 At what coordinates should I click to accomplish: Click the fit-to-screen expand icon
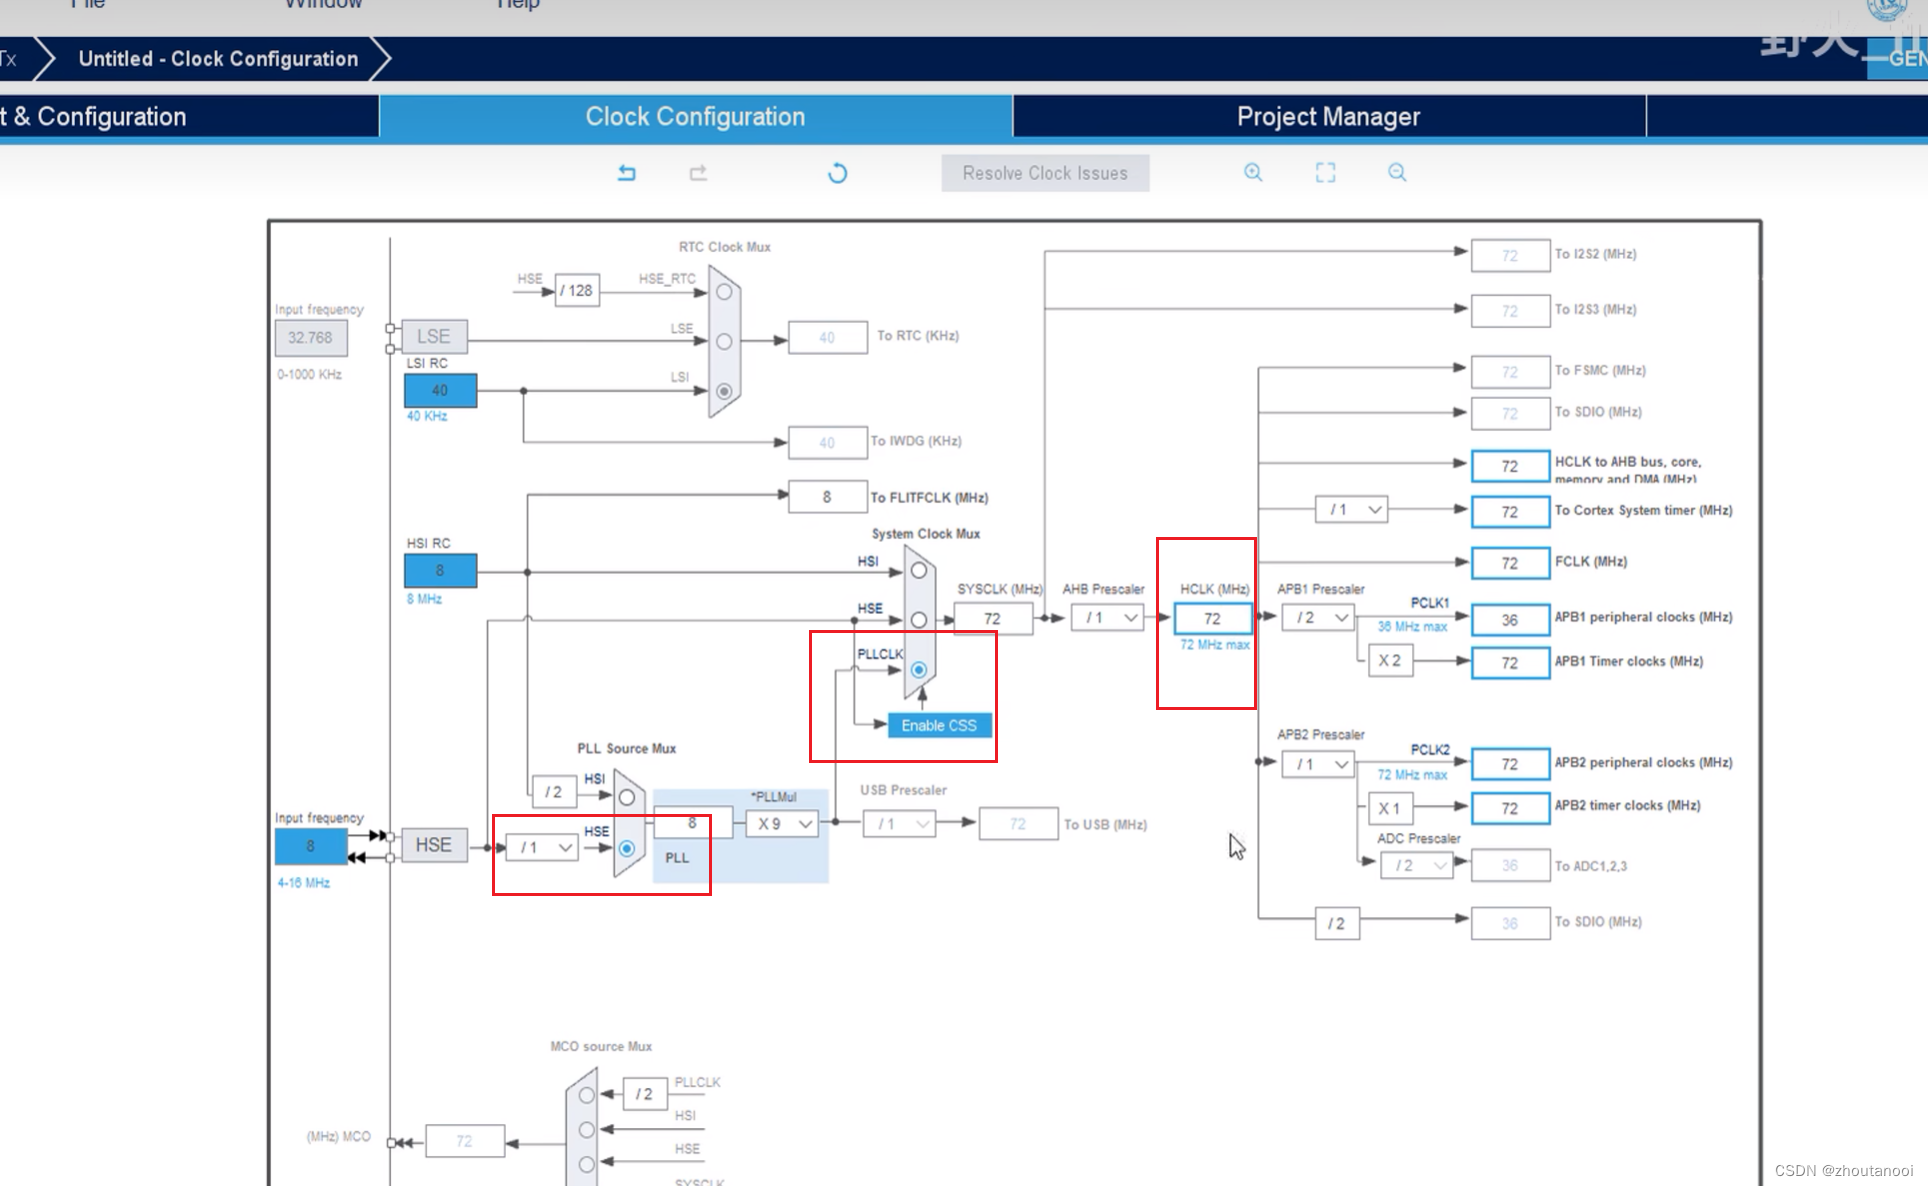click(x=1325, y=173)
